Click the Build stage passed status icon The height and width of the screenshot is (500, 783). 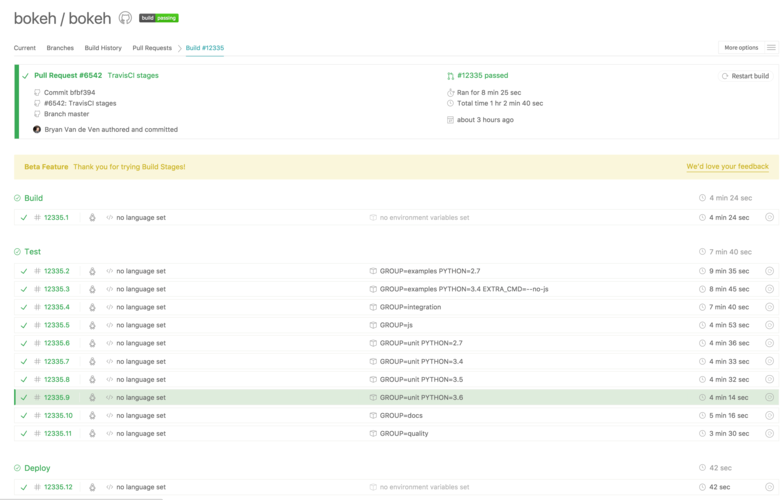[x=17, y=198]
